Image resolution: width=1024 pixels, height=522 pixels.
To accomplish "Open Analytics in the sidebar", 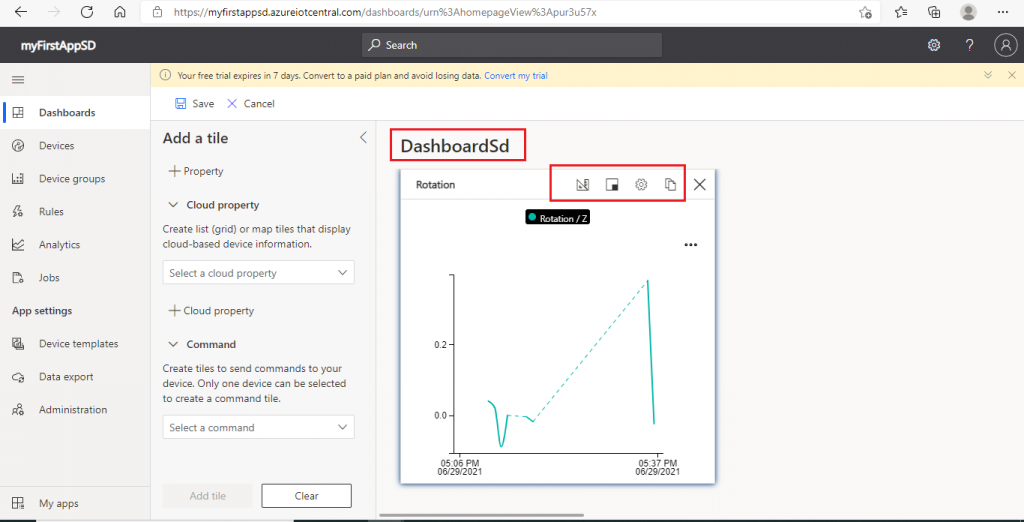I will pyautogui.click(x=75, y=244).
